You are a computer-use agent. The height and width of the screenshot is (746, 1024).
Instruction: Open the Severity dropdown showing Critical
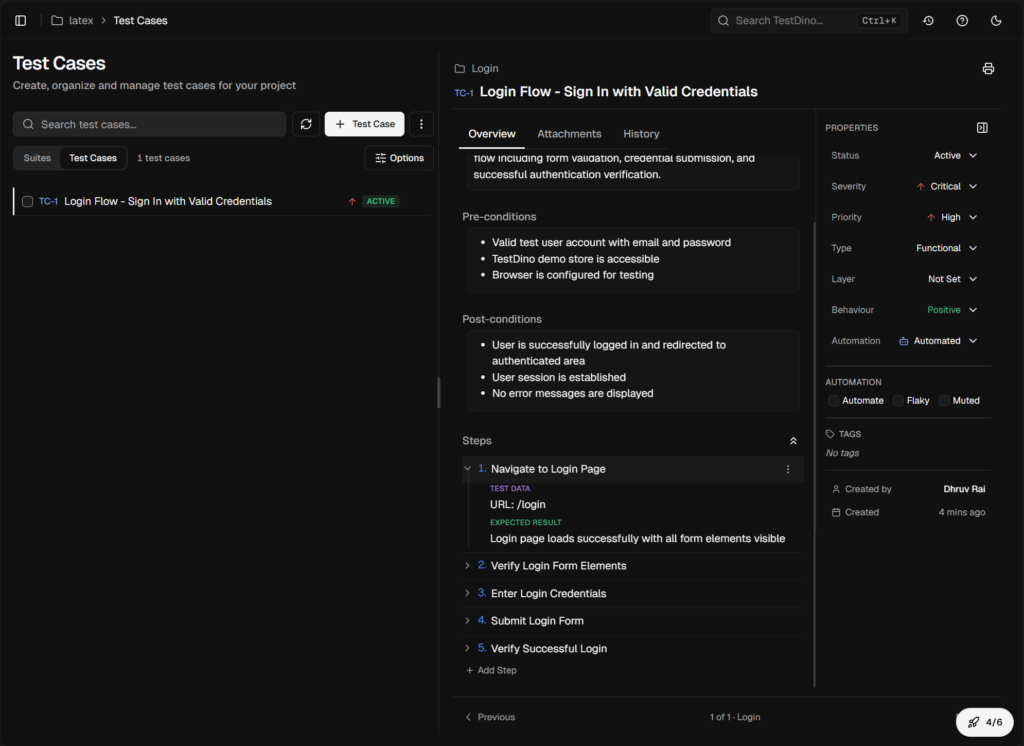(944, 186)
